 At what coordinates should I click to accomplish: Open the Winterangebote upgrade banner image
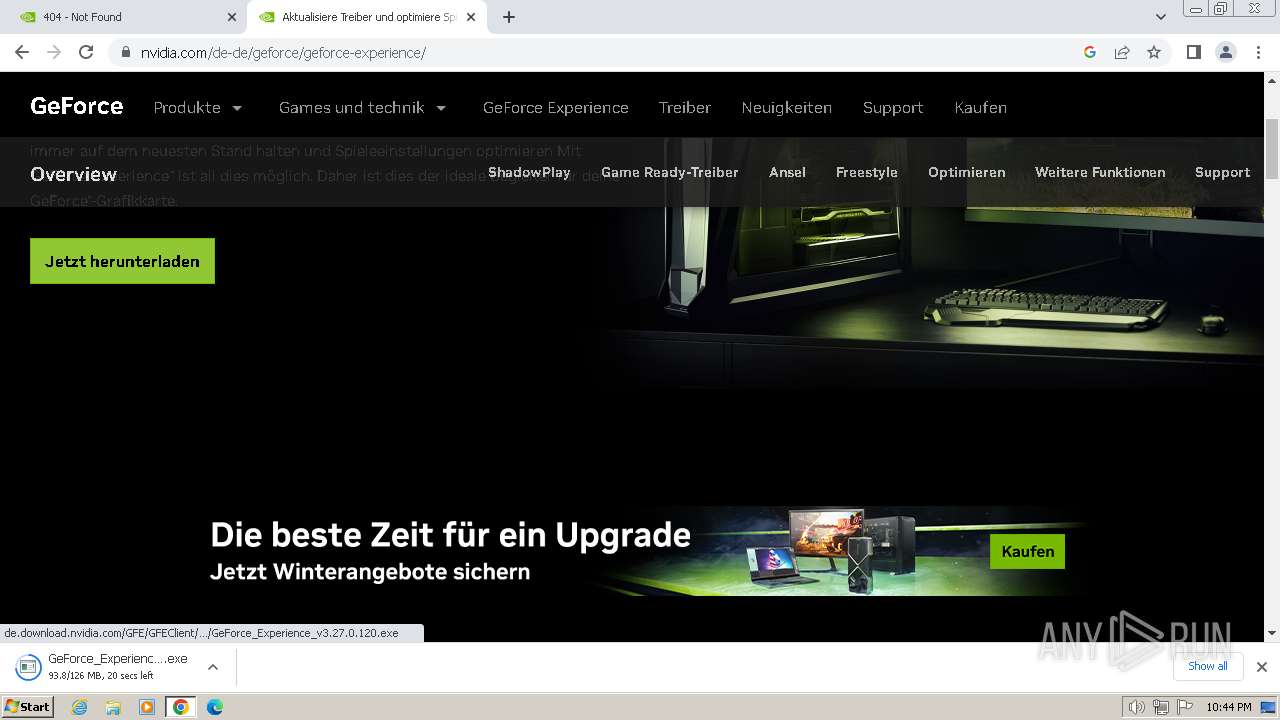click(640, 551)
